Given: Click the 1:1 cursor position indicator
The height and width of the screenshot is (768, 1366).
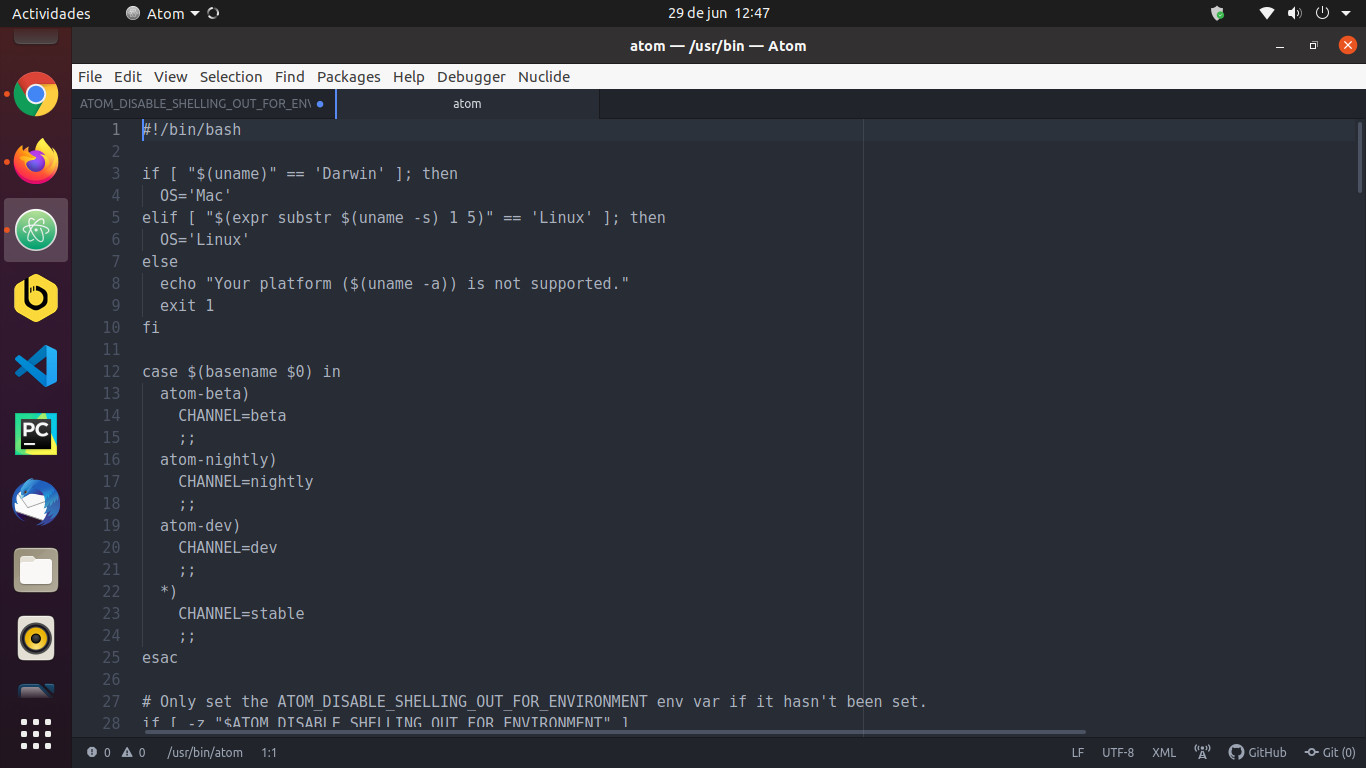Looking at the screenshot, I should coord(269,752).
